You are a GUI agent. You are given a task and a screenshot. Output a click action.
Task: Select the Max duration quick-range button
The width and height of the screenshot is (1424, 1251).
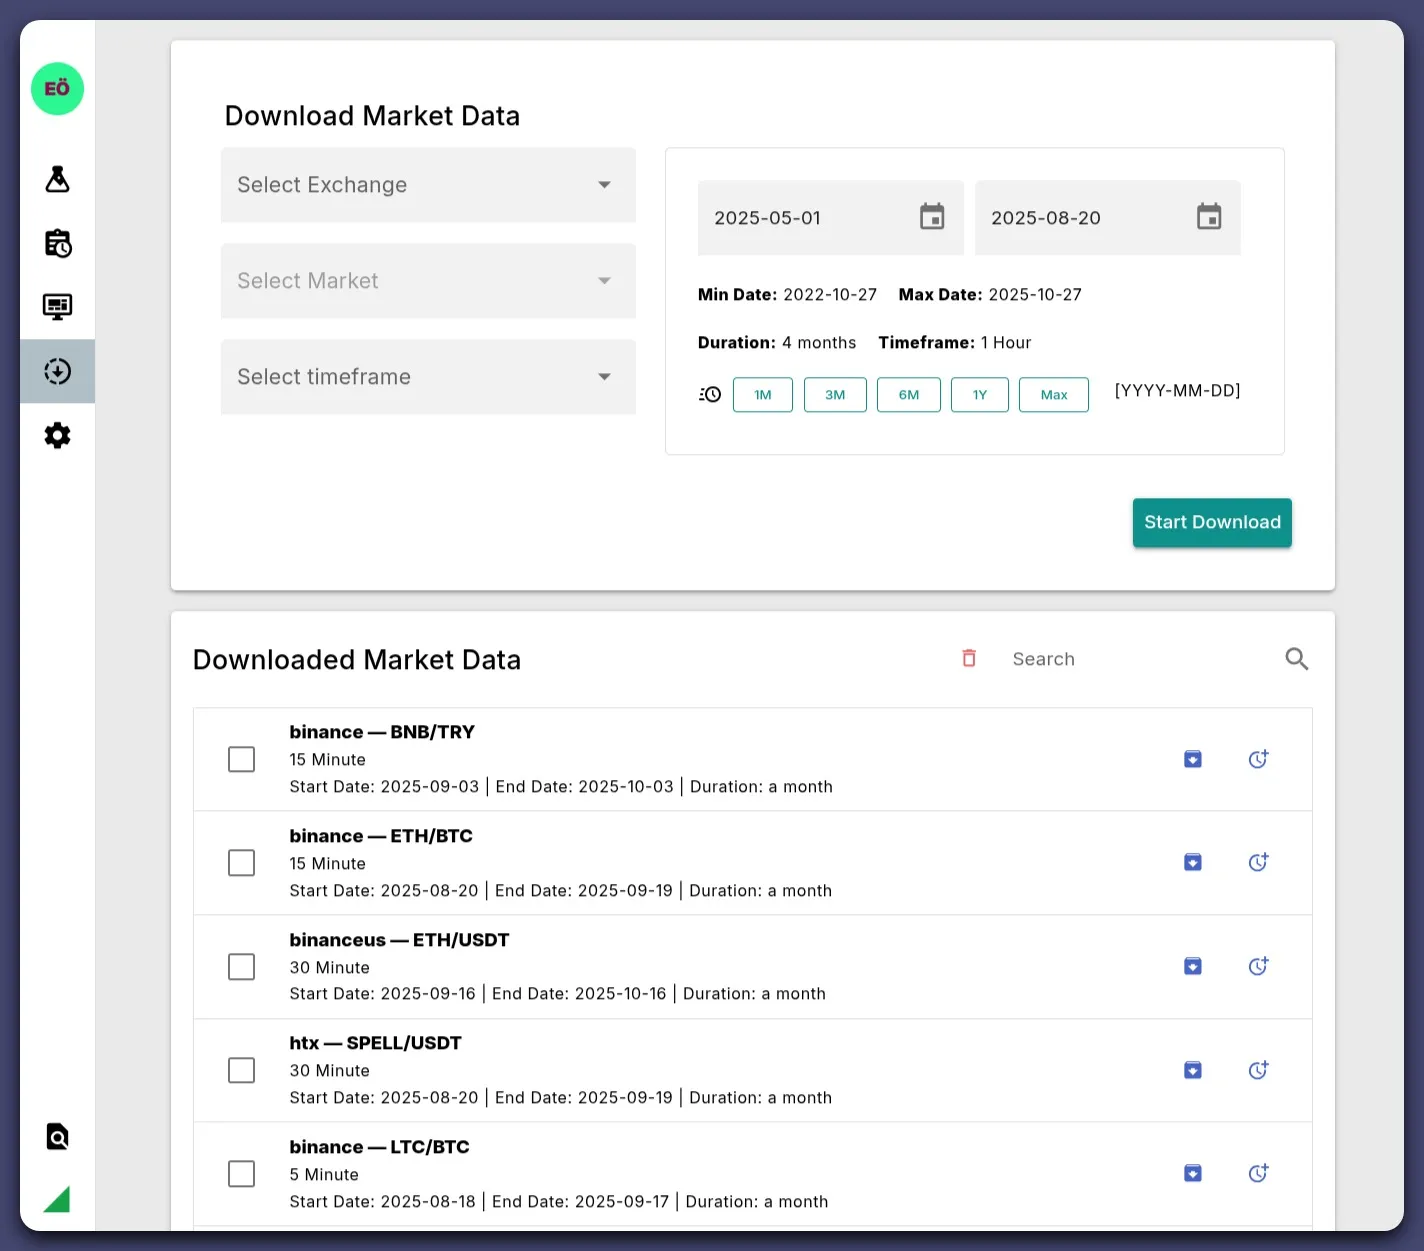tap(1053, 394)
